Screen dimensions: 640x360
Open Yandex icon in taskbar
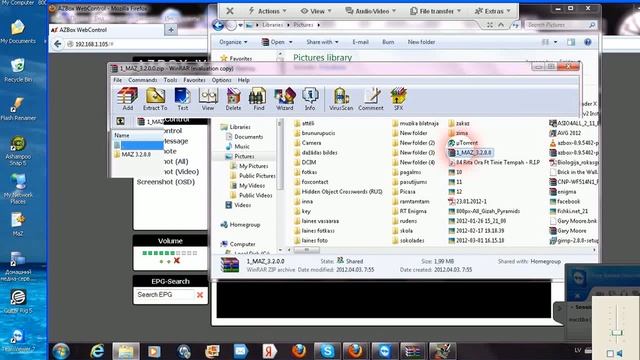pyautogui.click(x=269, y=351)
